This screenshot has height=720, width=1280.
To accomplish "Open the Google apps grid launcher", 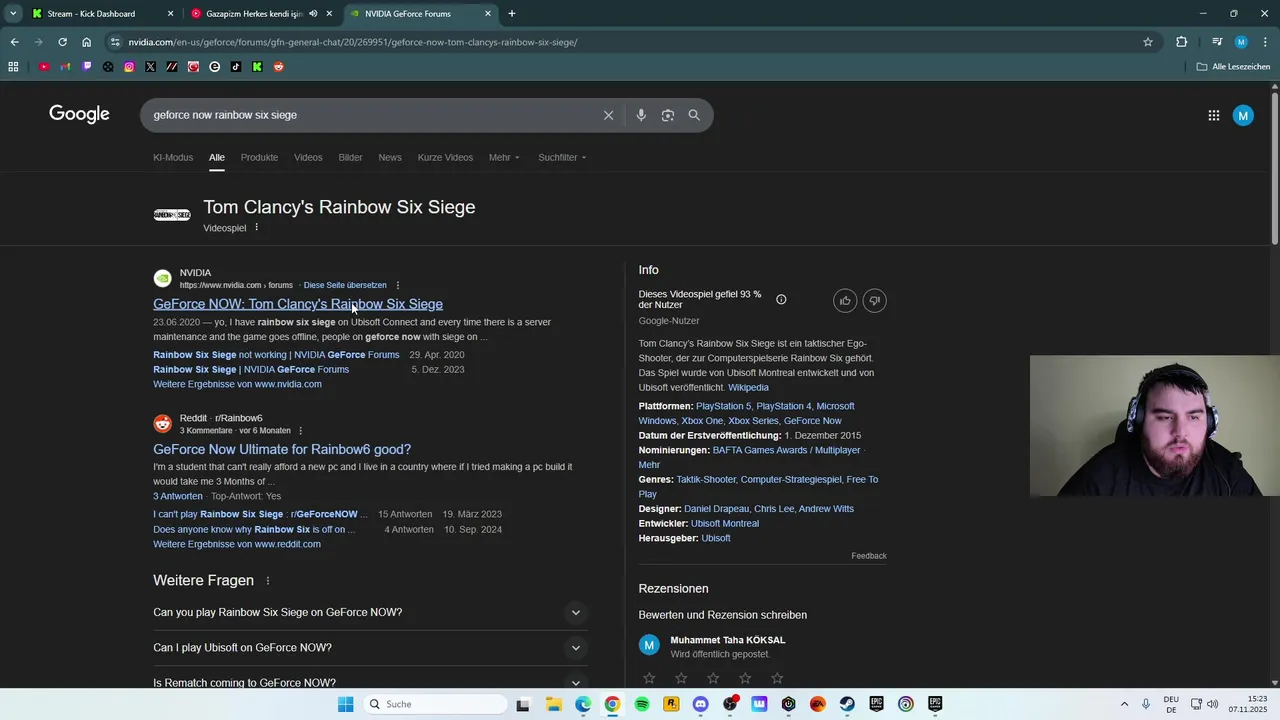I will click(x=1214, y=116).
